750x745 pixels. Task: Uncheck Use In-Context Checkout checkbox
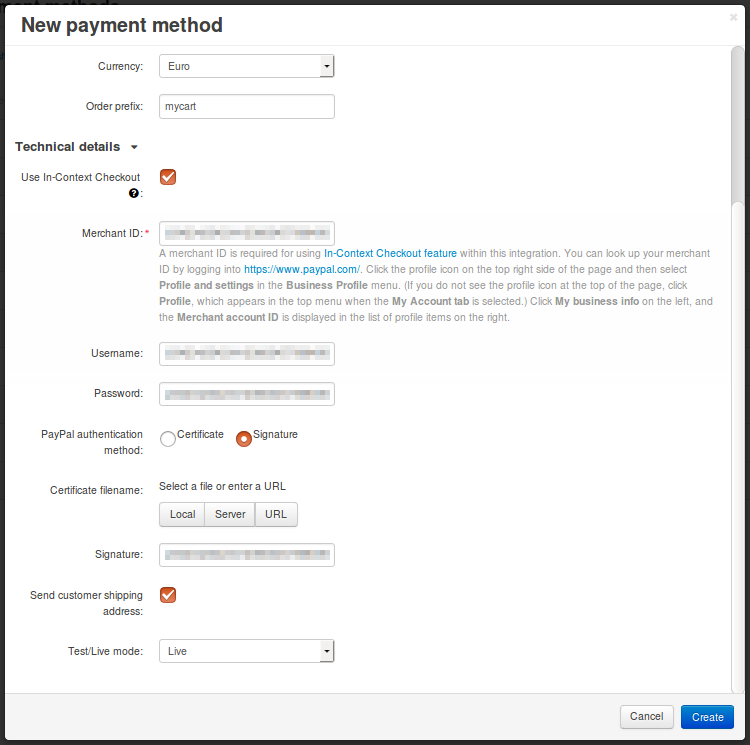pos(168,177)
